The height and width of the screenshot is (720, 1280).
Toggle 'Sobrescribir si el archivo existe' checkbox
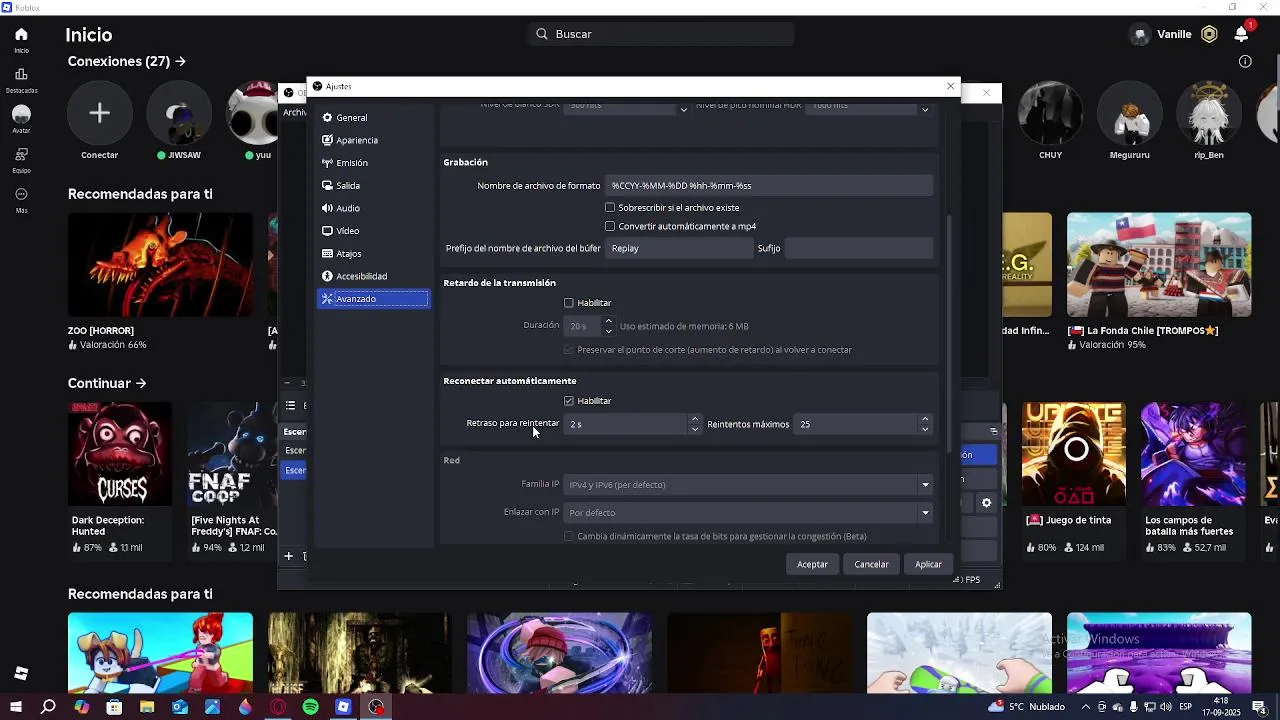(610, 208)
